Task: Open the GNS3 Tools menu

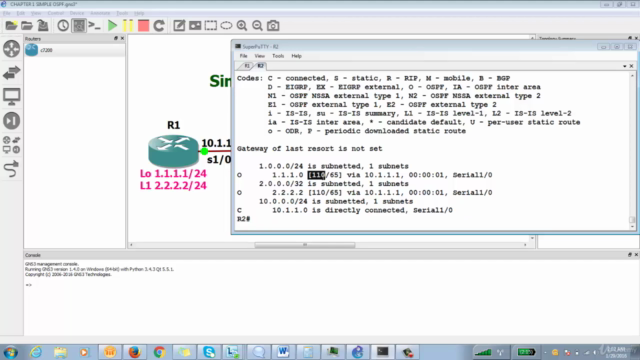Action: click(122, 13)
